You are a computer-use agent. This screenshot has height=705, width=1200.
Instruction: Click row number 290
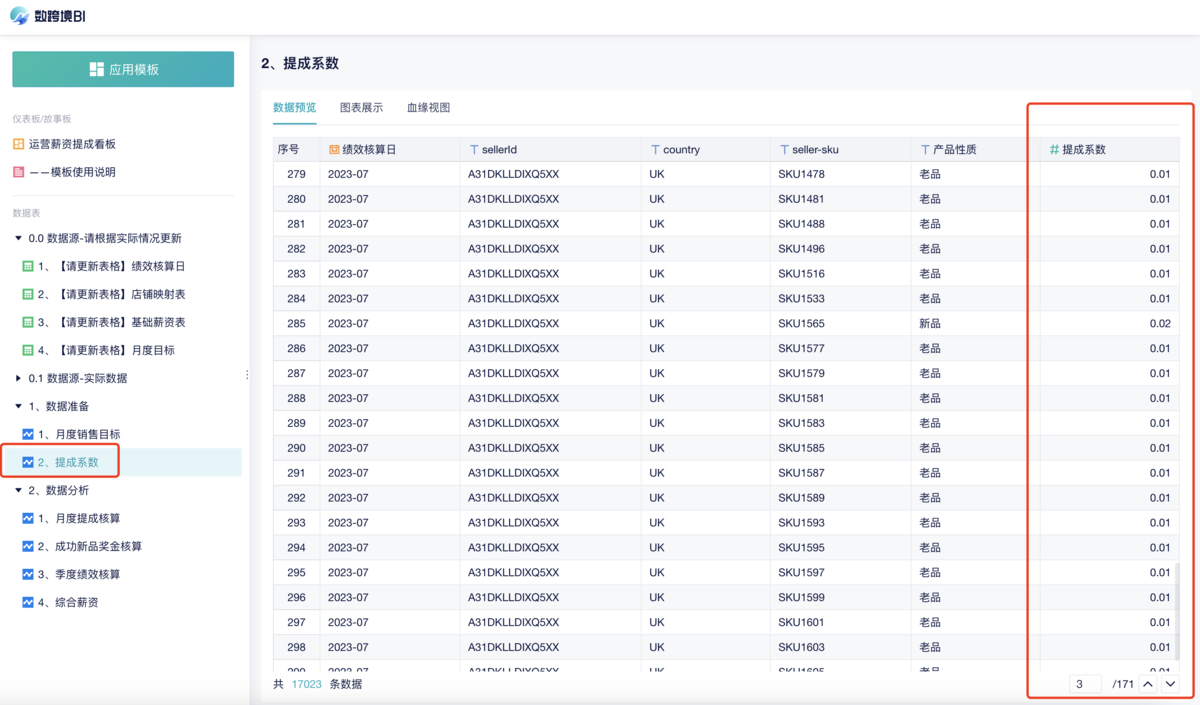click(296, 448)
